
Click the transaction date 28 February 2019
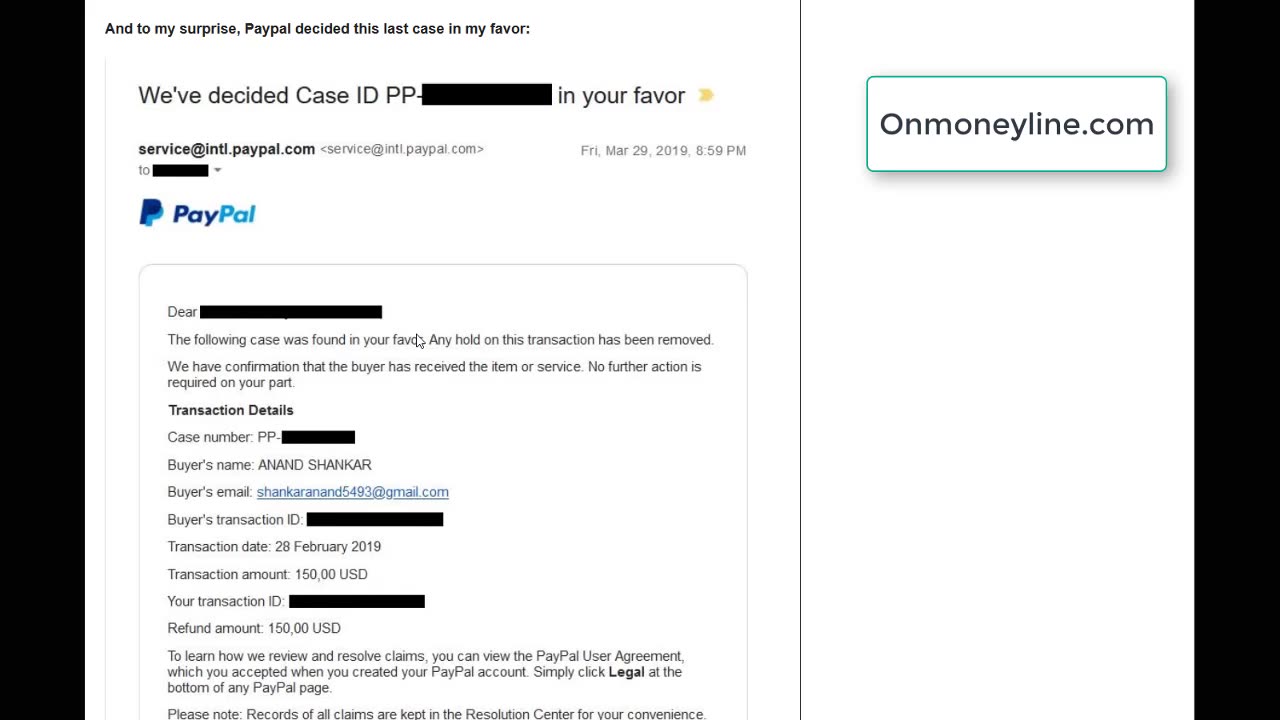coord(327,547)
